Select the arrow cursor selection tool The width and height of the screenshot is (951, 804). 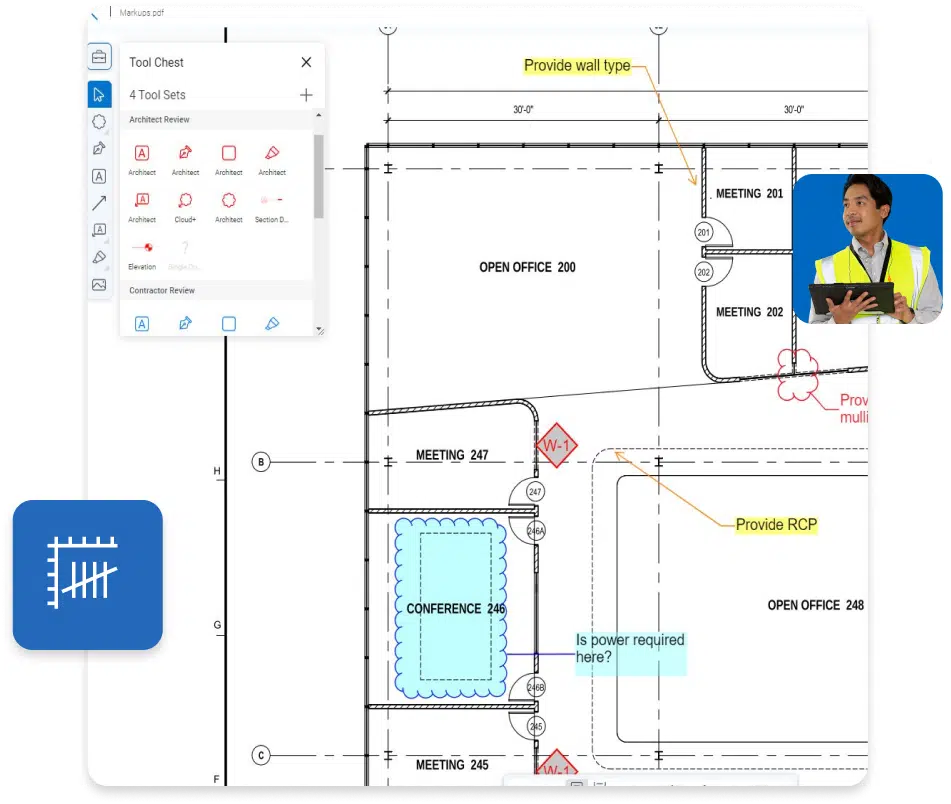[99, 95]
